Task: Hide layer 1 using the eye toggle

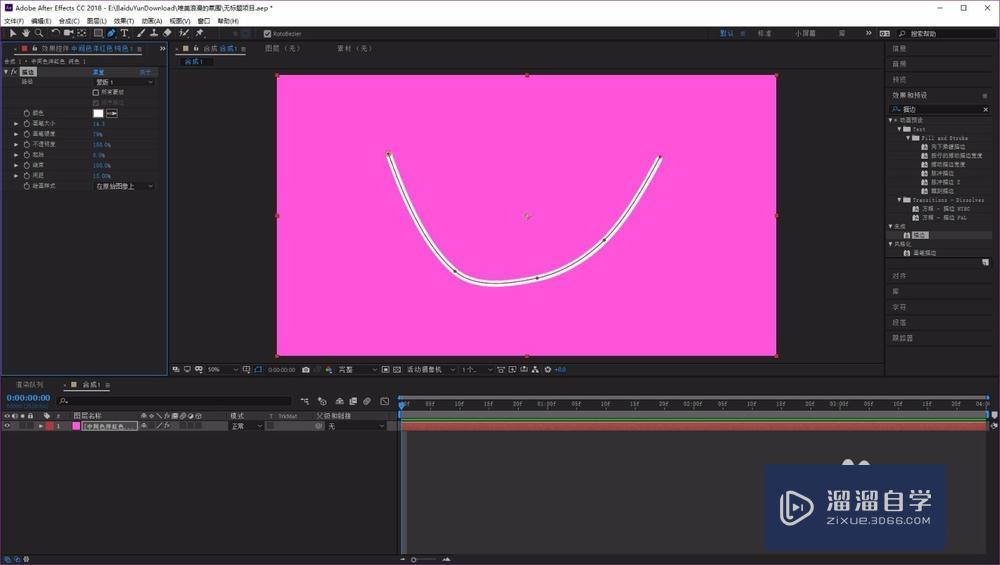Action: click(x=8, y=426)
